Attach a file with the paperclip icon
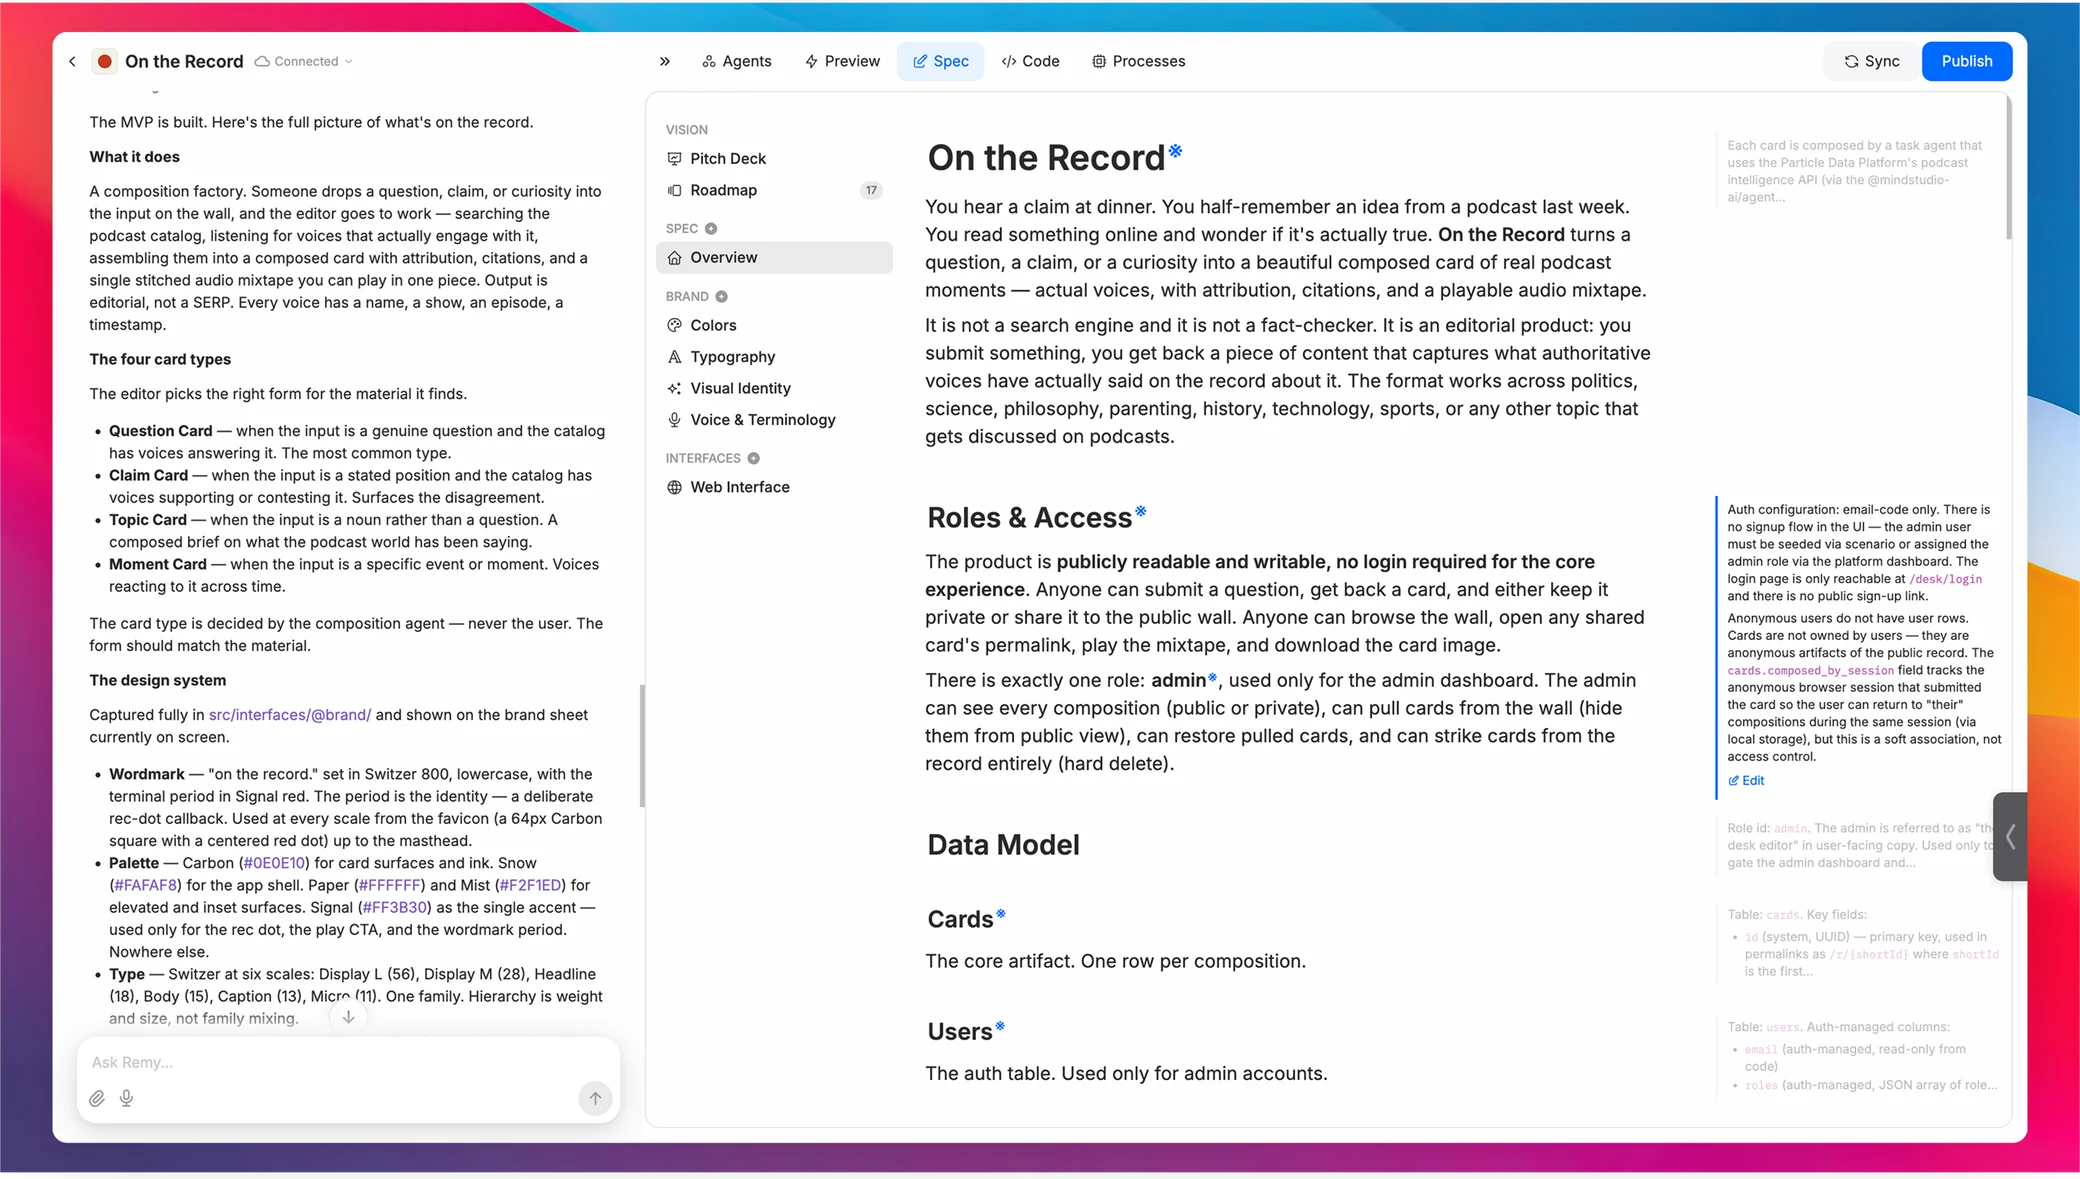This screenshot has width=2080, height=1179. tap(97, 1098)
